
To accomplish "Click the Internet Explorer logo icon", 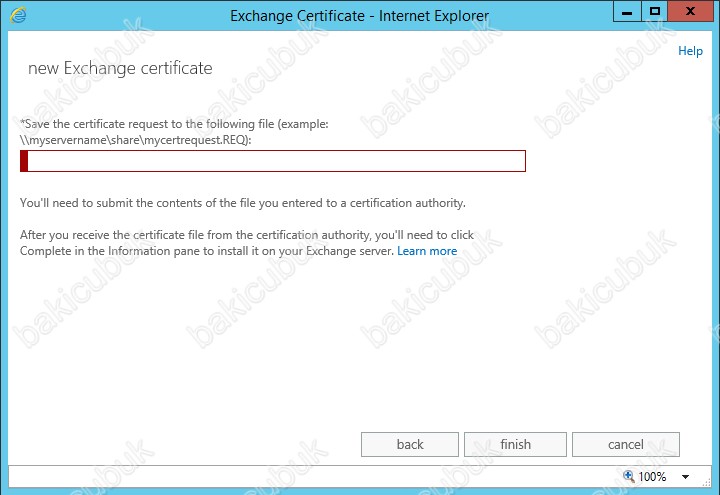I will (x=18, y=15).
